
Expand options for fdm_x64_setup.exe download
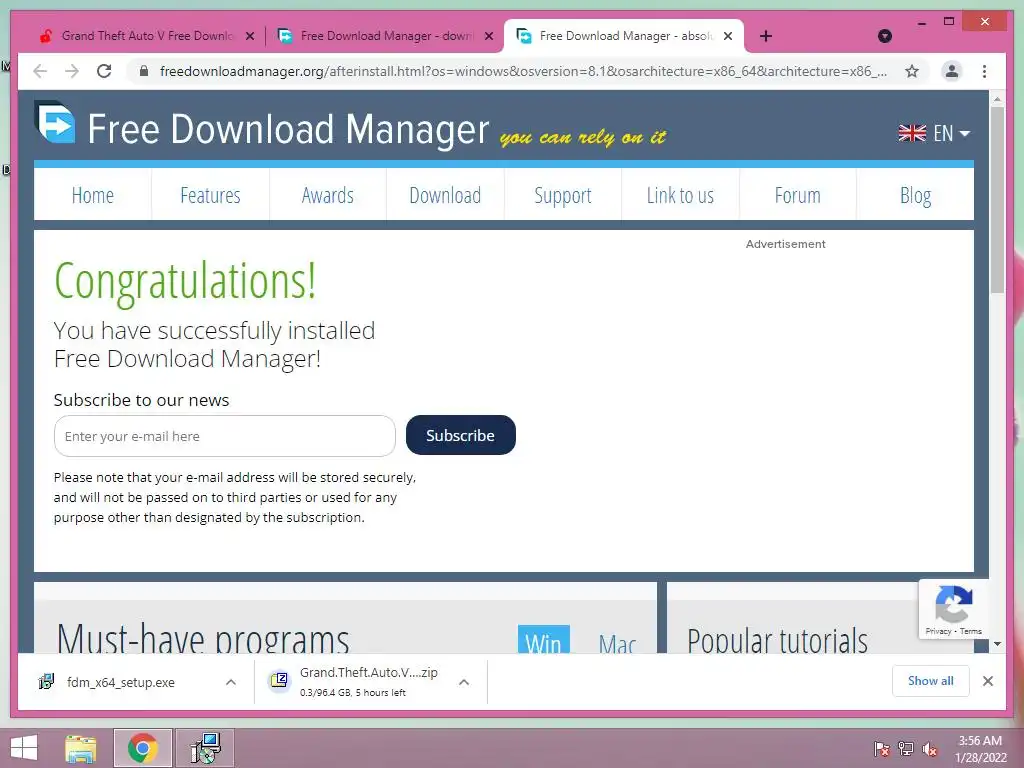click(231, 682)
